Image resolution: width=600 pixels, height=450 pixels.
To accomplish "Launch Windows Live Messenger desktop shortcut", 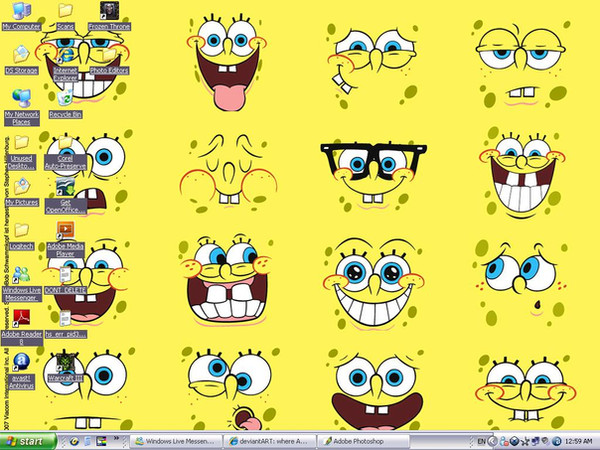I will click(20, 272).
